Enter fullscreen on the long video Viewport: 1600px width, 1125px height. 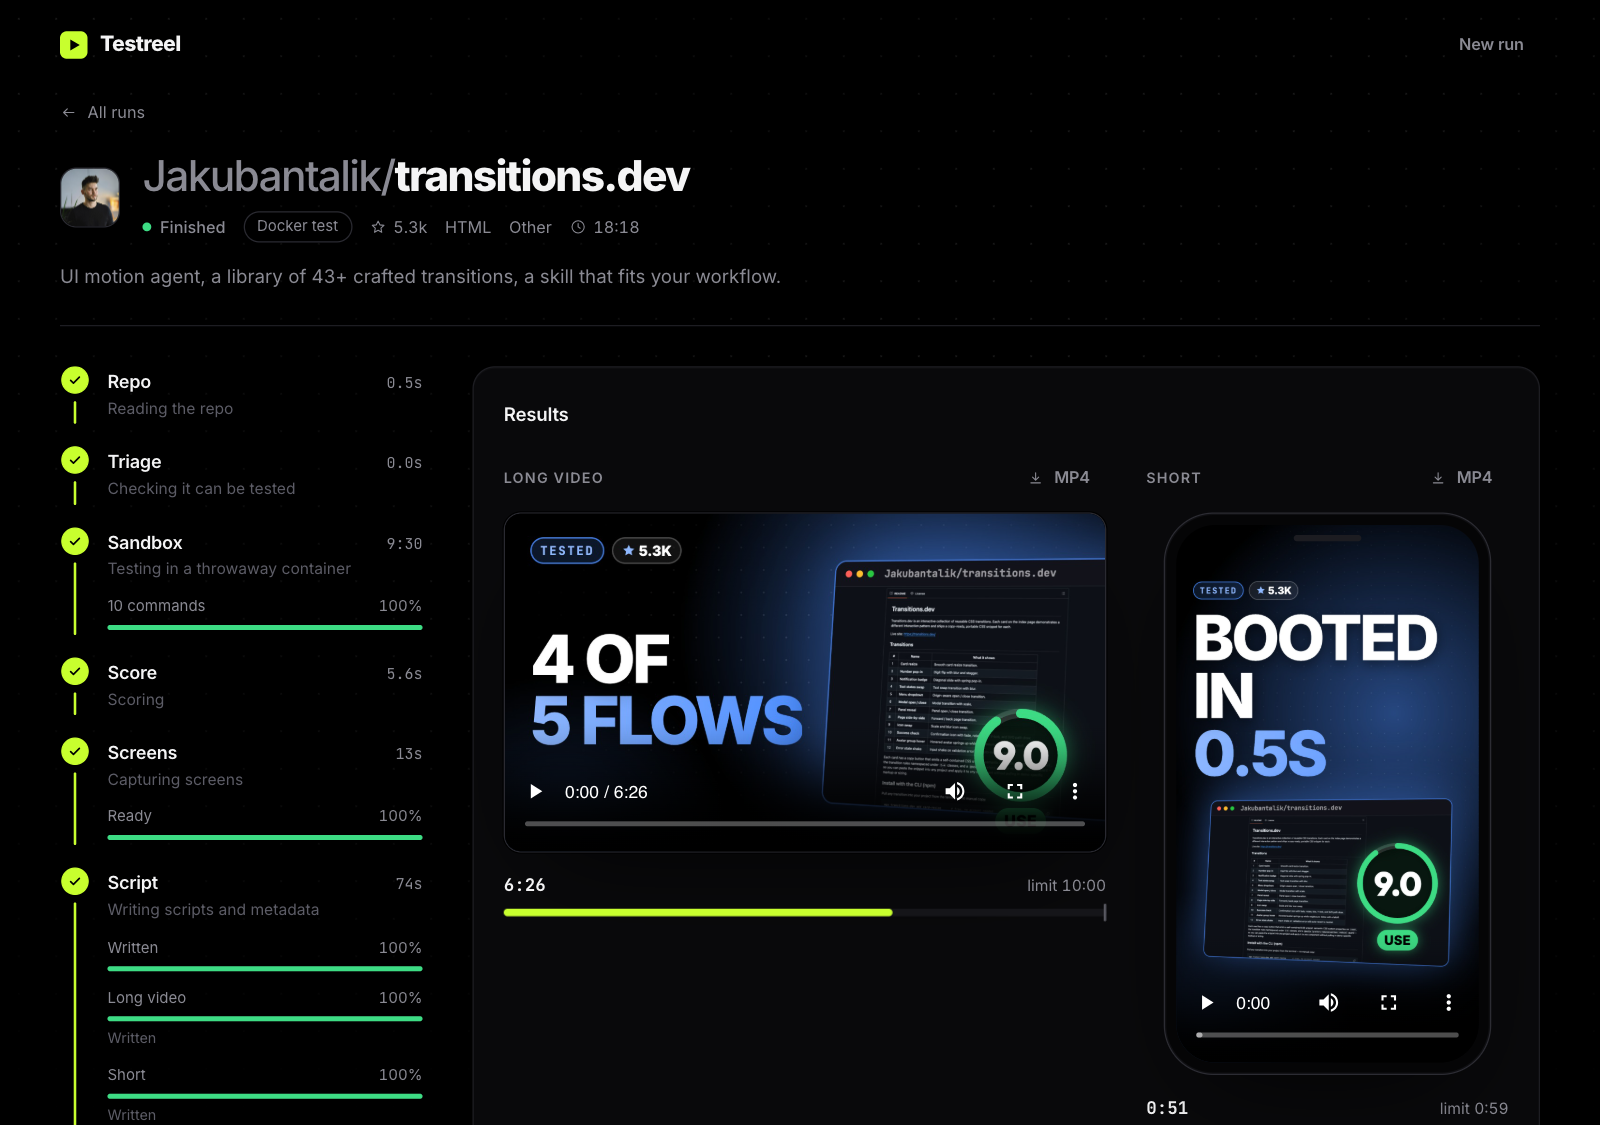[1015, 792]
